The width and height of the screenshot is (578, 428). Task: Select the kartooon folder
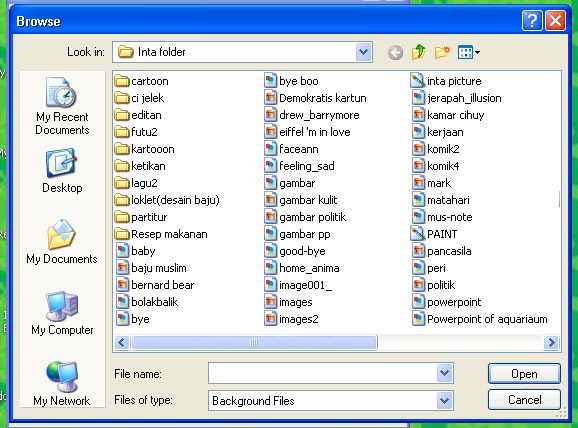point(144,149)
